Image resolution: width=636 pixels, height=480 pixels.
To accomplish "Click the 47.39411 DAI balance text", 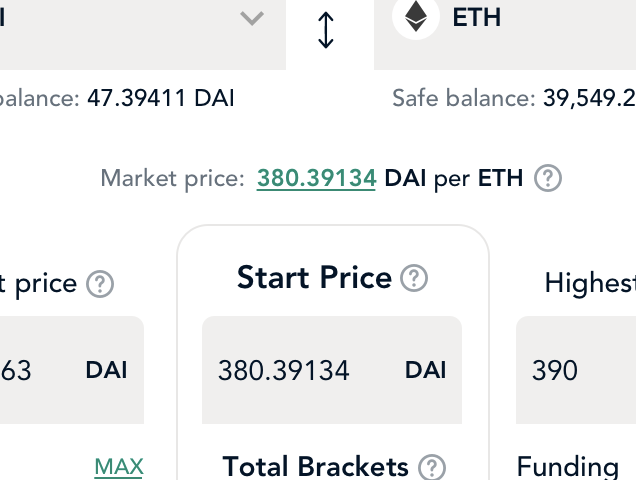I will point(161,99).
